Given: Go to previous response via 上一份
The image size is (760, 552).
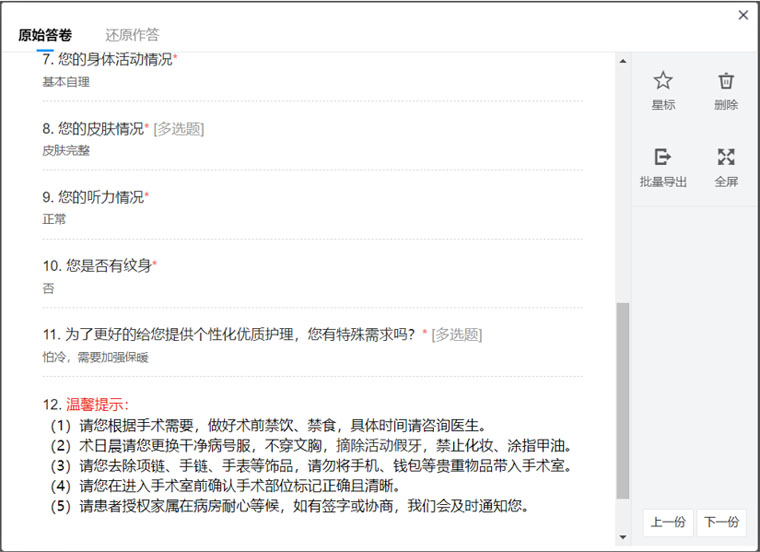Looking at the screenshot, I should 667,521.
